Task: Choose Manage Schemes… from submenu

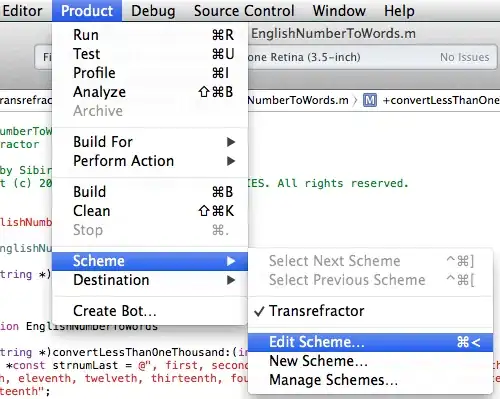Action: click(370, 380)
